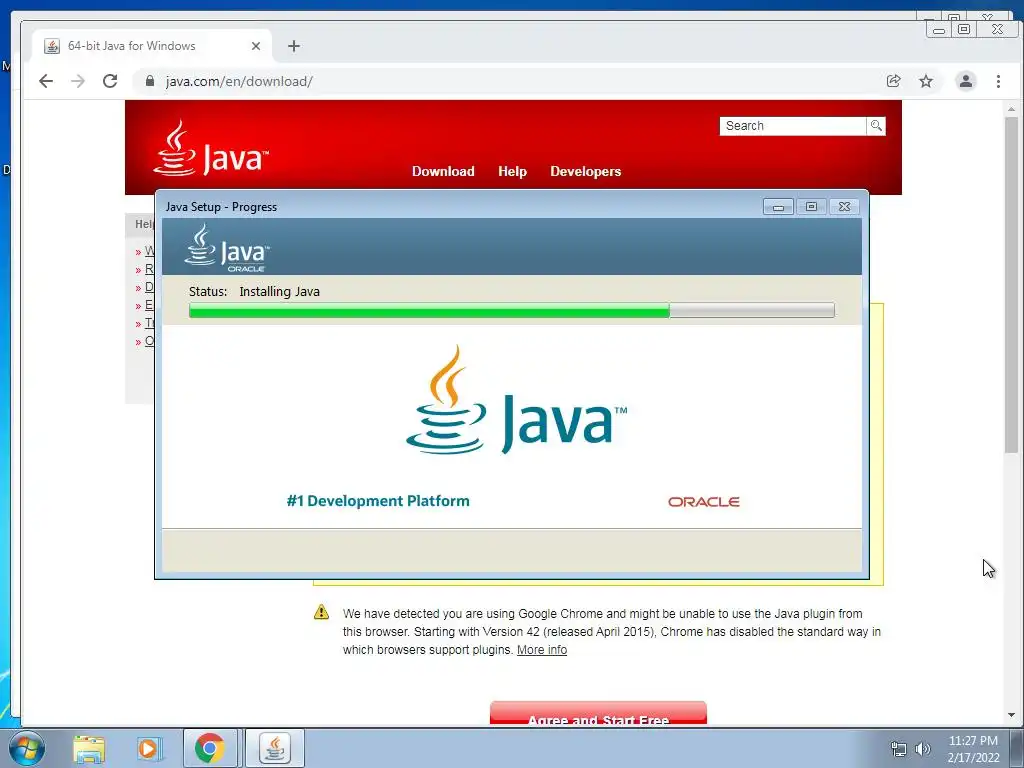Open the Download menu on the Java site
The width and height of the screenshot is (1024, 768).
[443, 171]
